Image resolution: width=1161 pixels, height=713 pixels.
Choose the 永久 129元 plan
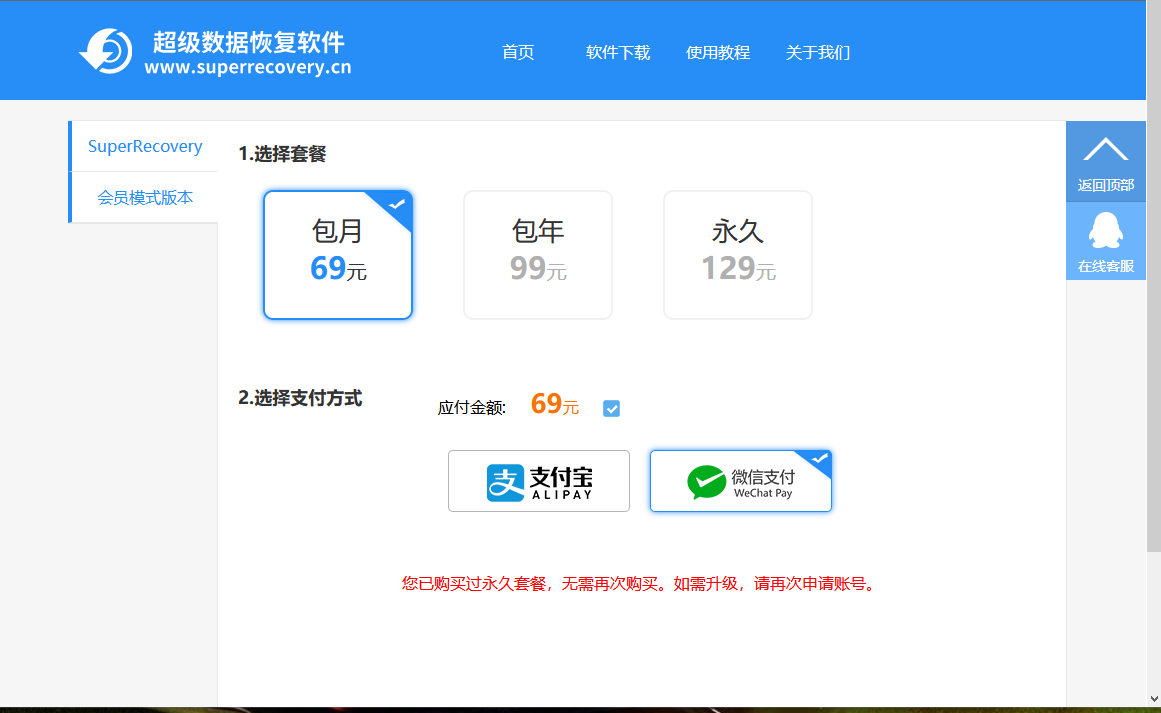pyautogui.click(x=737, y=255)
